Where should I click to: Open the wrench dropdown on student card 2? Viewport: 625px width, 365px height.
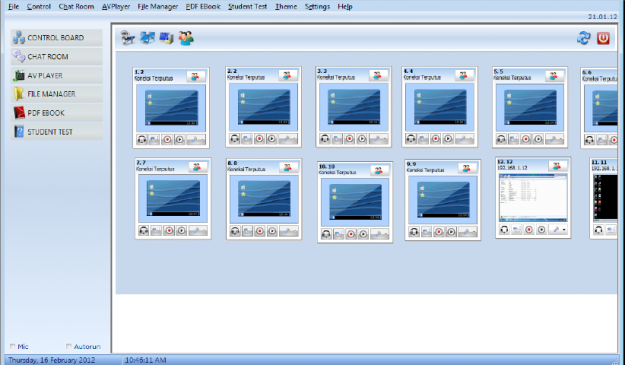[x=288, y=139]
